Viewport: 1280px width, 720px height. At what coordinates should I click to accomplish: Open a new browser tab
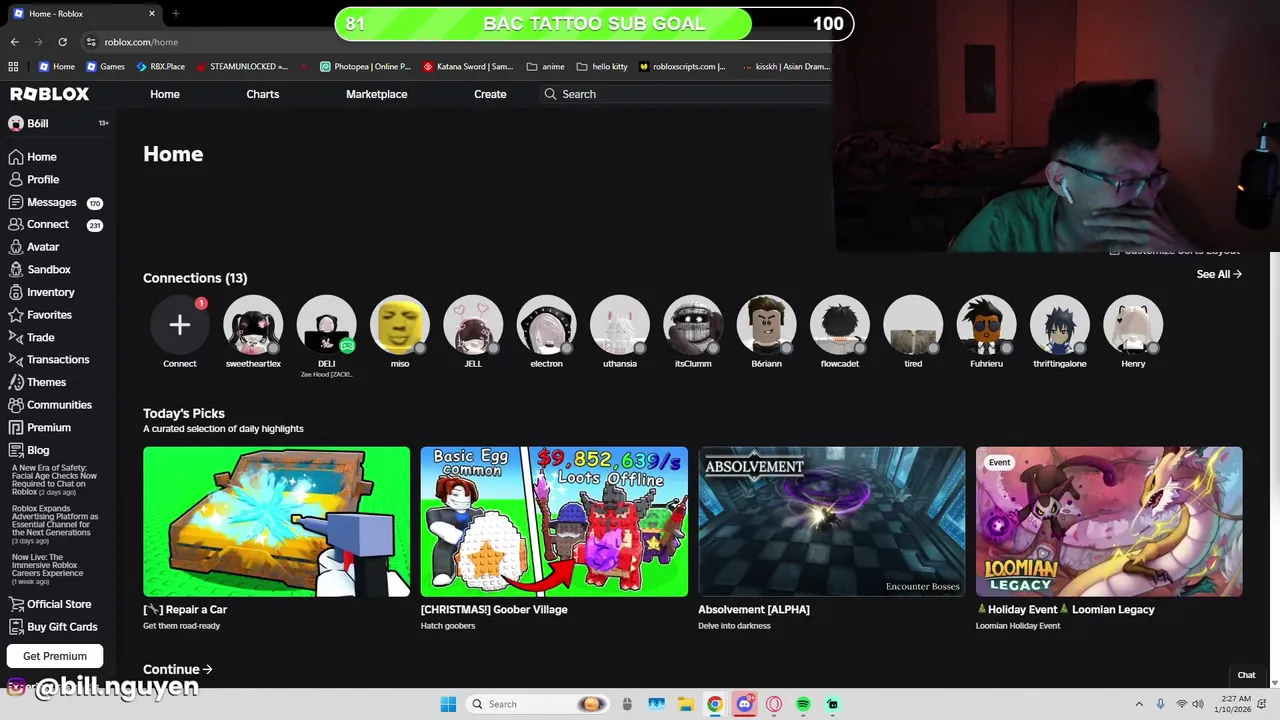(x=175, y=14)
